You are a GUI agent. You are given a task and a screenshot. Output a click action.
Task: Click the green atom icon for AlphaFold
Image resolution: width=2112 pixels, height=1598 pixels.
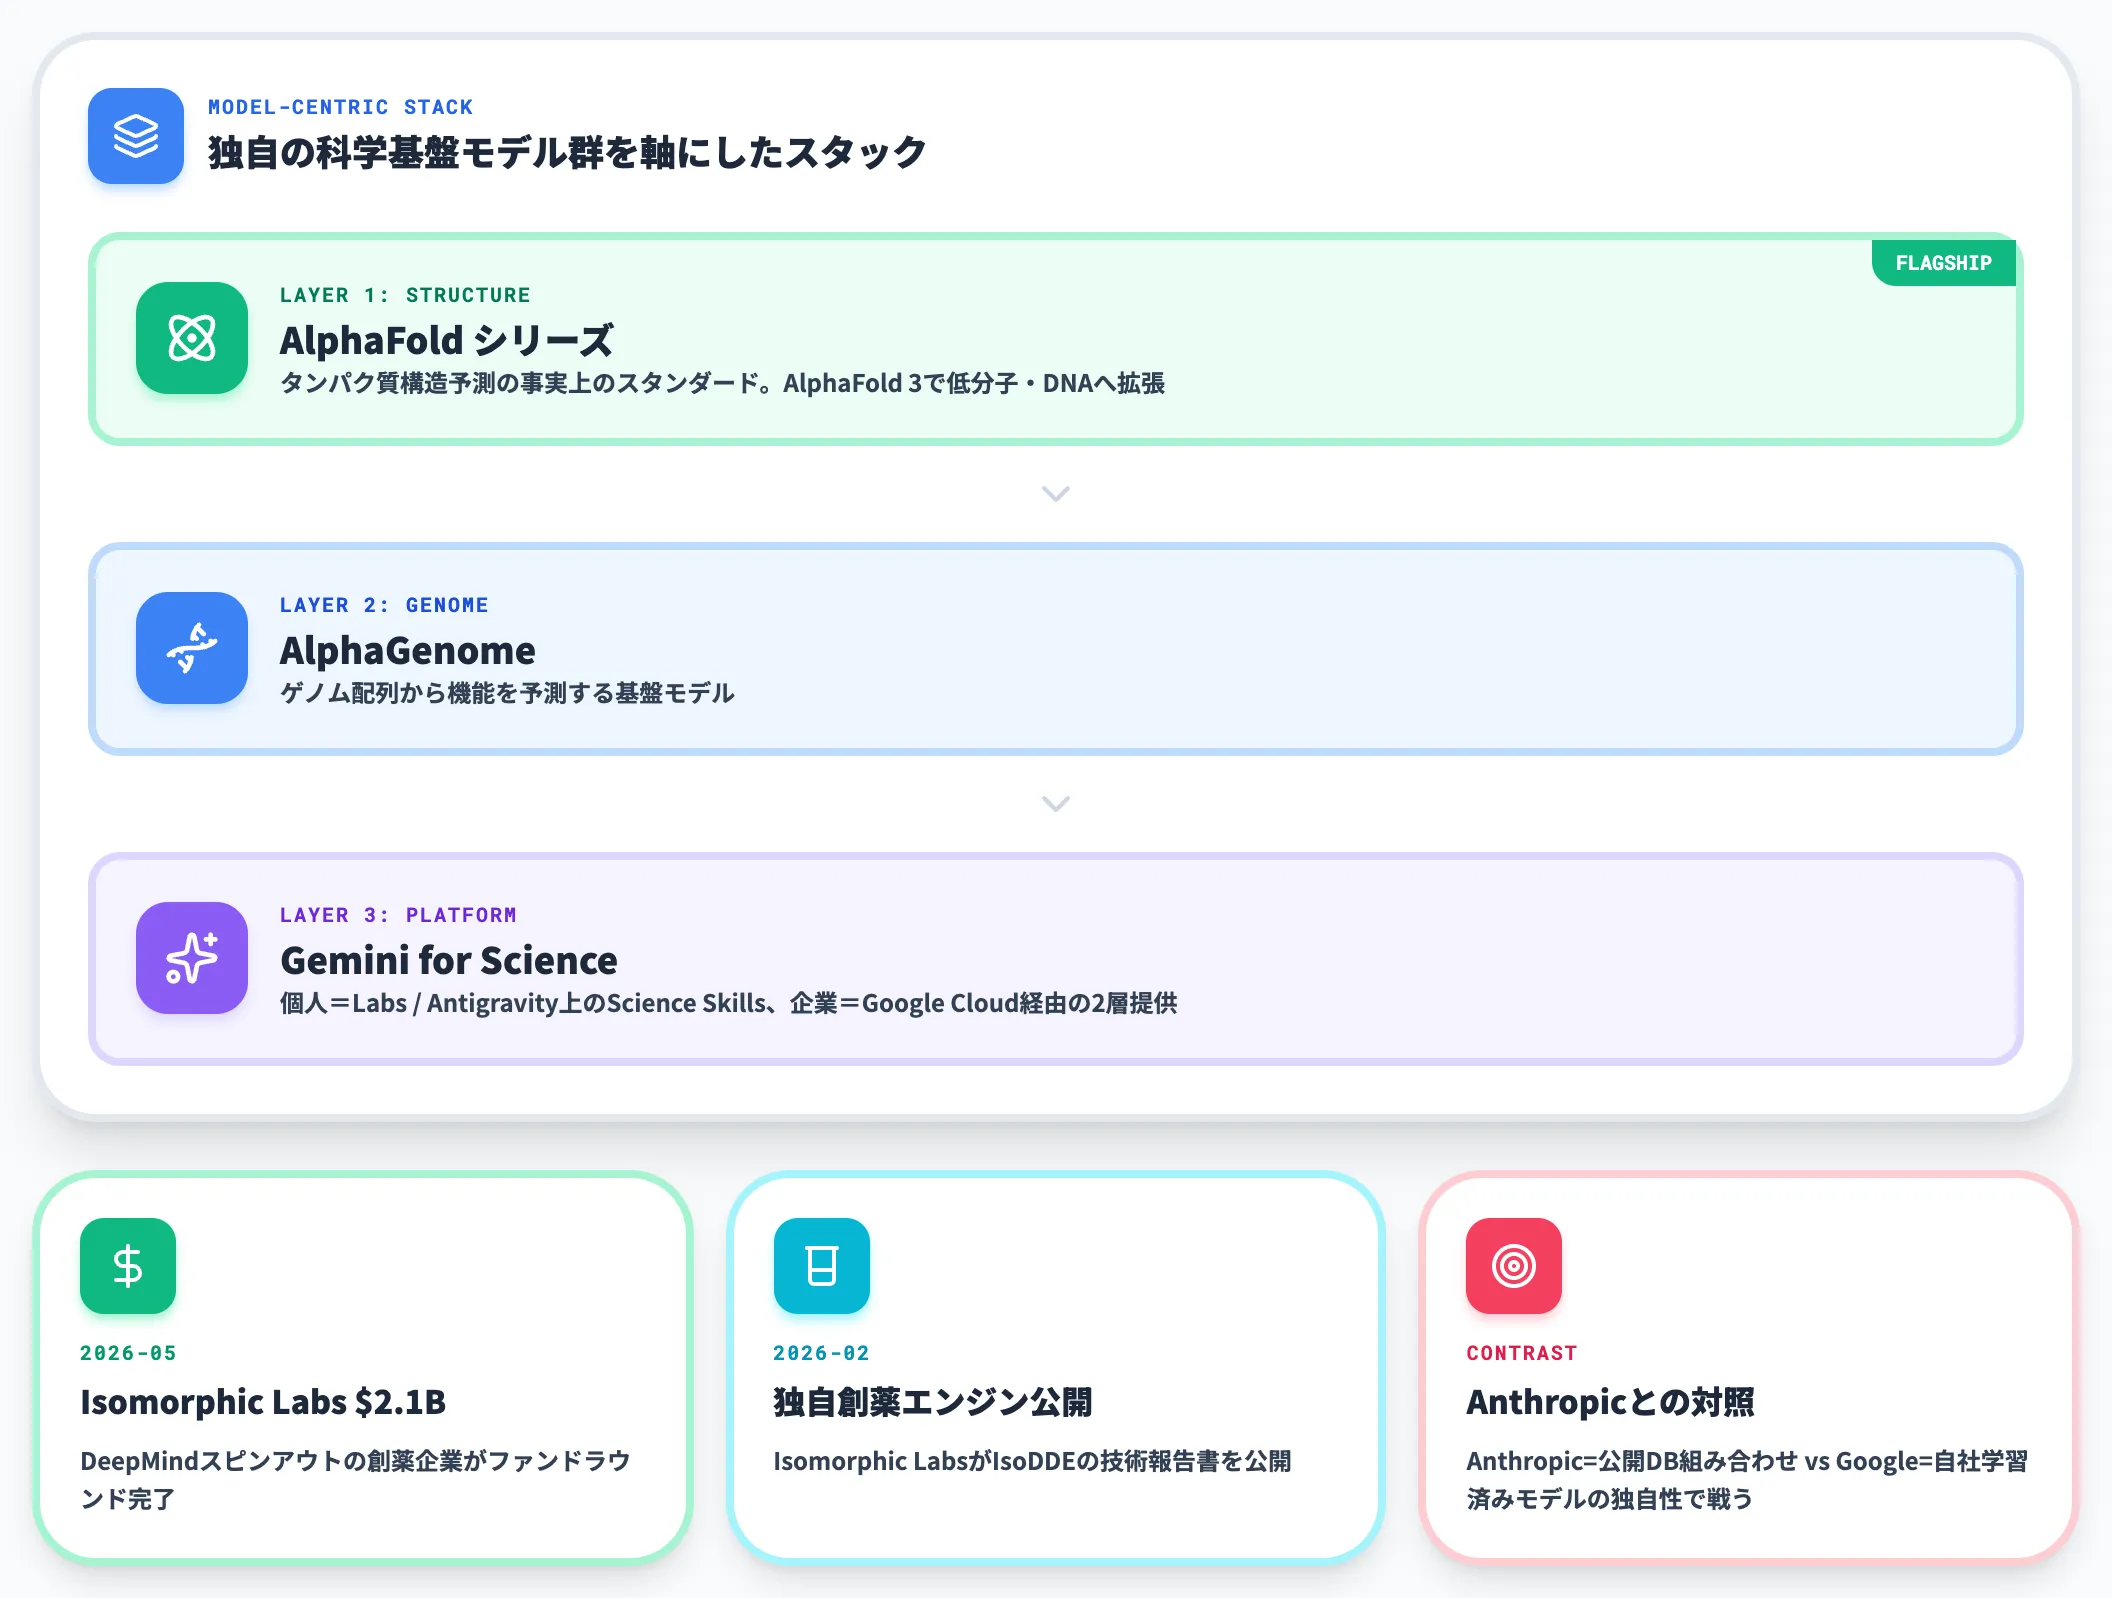point(192,338)
